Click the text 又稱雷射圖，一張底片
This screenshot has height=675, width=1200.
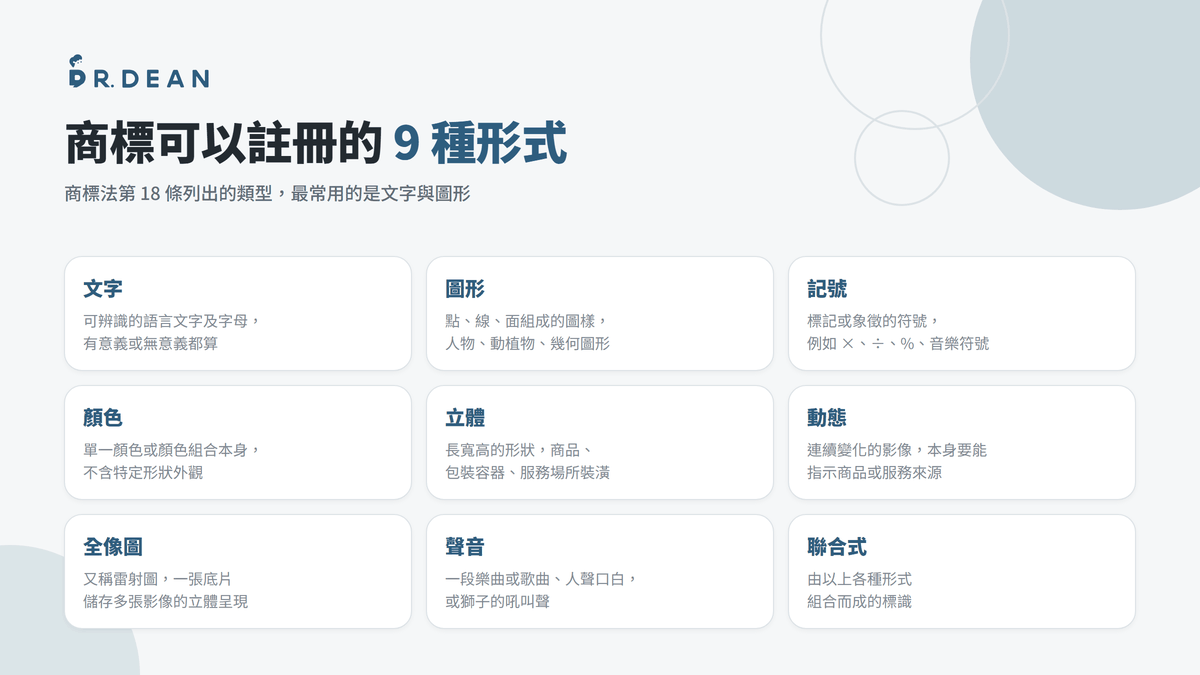tap(158, 579)
